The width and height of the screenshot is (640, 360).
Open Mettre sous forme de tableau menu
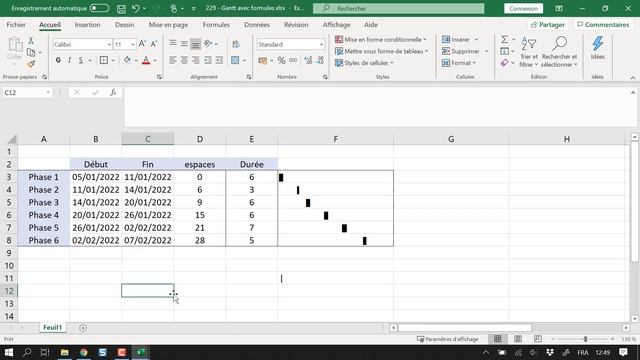coord(381,51)
